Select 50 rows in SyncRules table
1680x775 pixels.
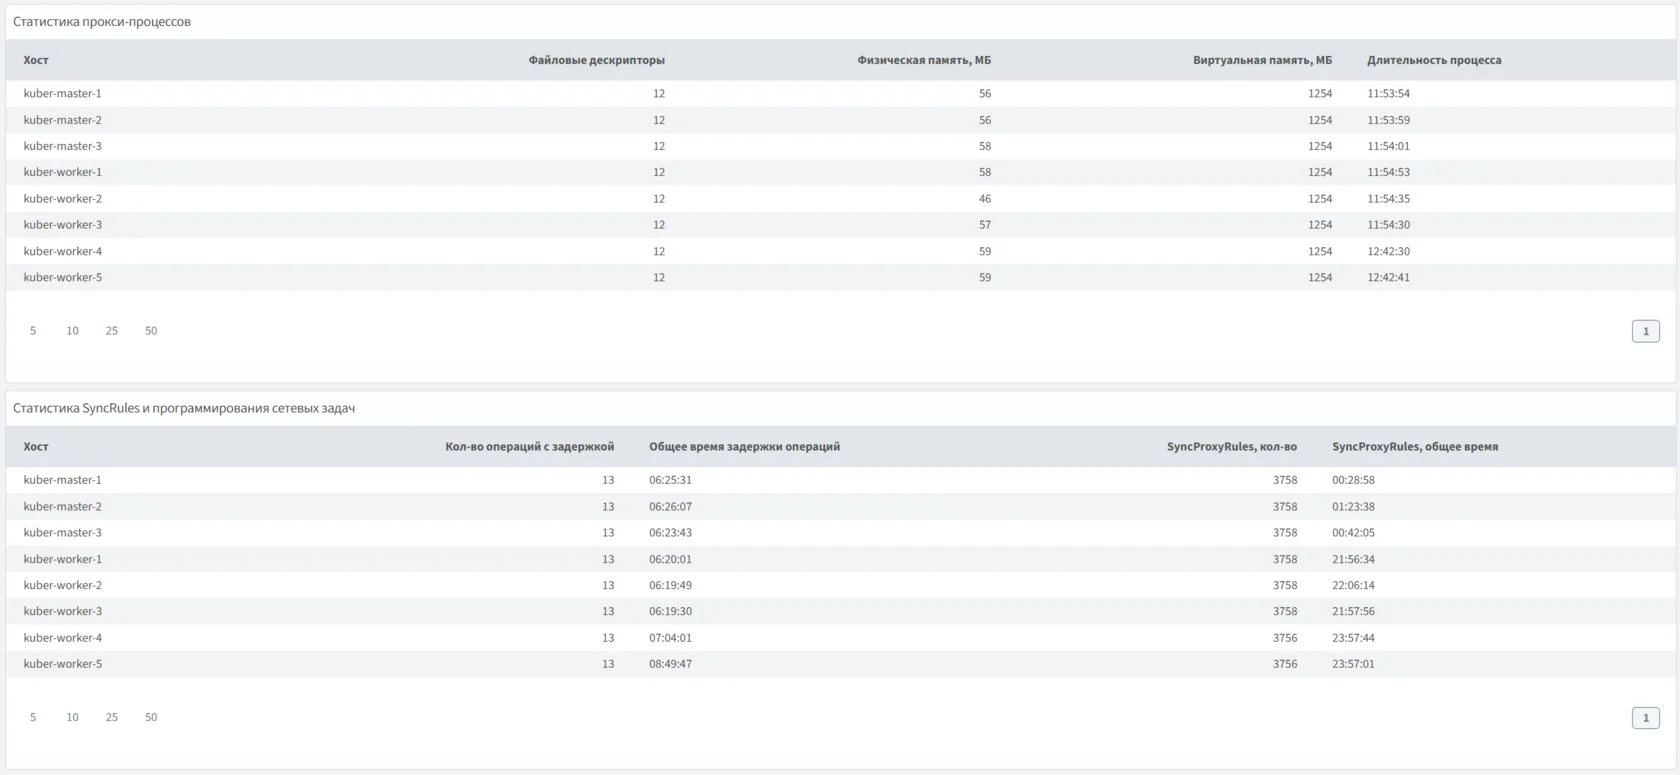click(x=151, y=717)
